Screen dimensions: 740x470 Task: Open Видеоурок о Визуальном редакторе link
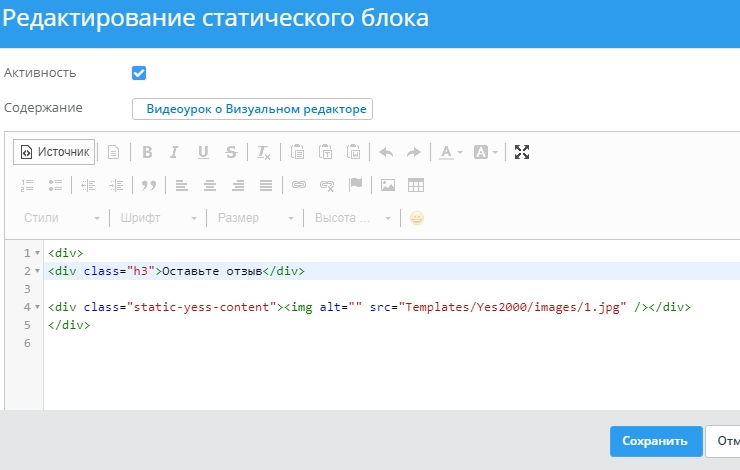pos(252,108)
